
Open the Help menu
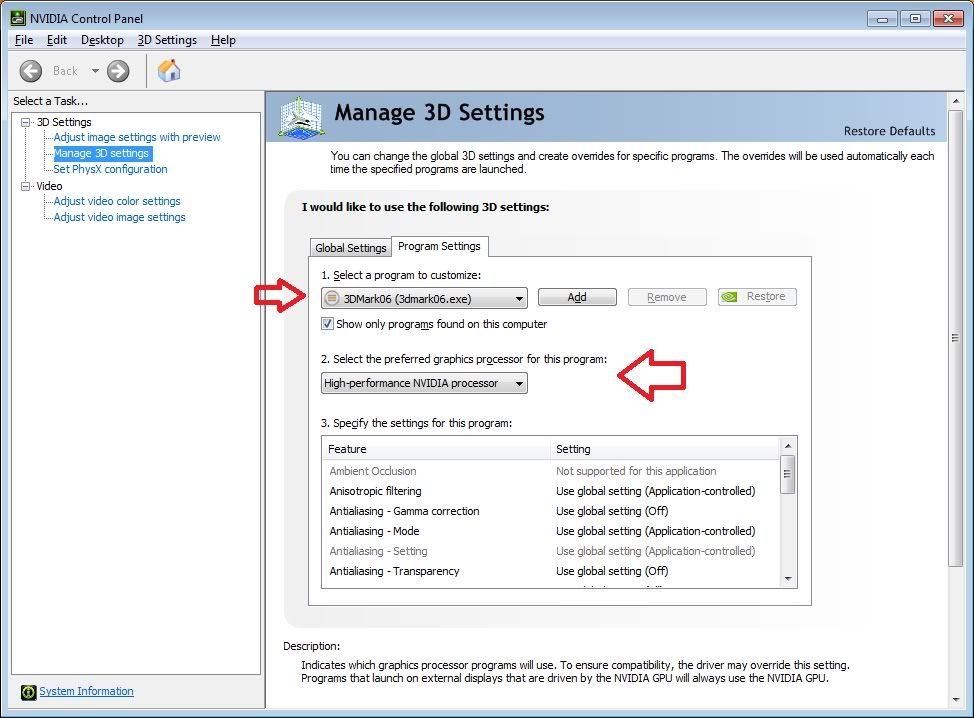pos(223,40)
